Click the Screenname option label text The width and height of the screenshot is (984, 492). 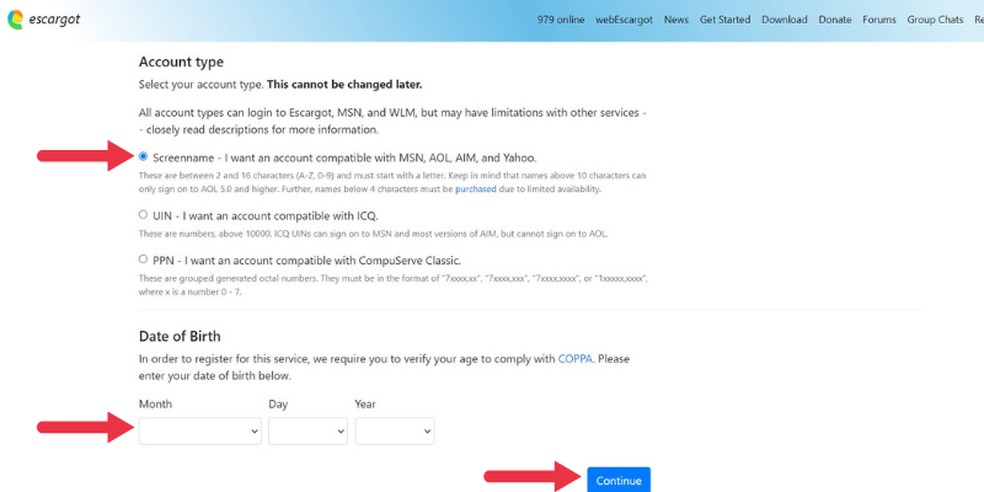(345, 158)
